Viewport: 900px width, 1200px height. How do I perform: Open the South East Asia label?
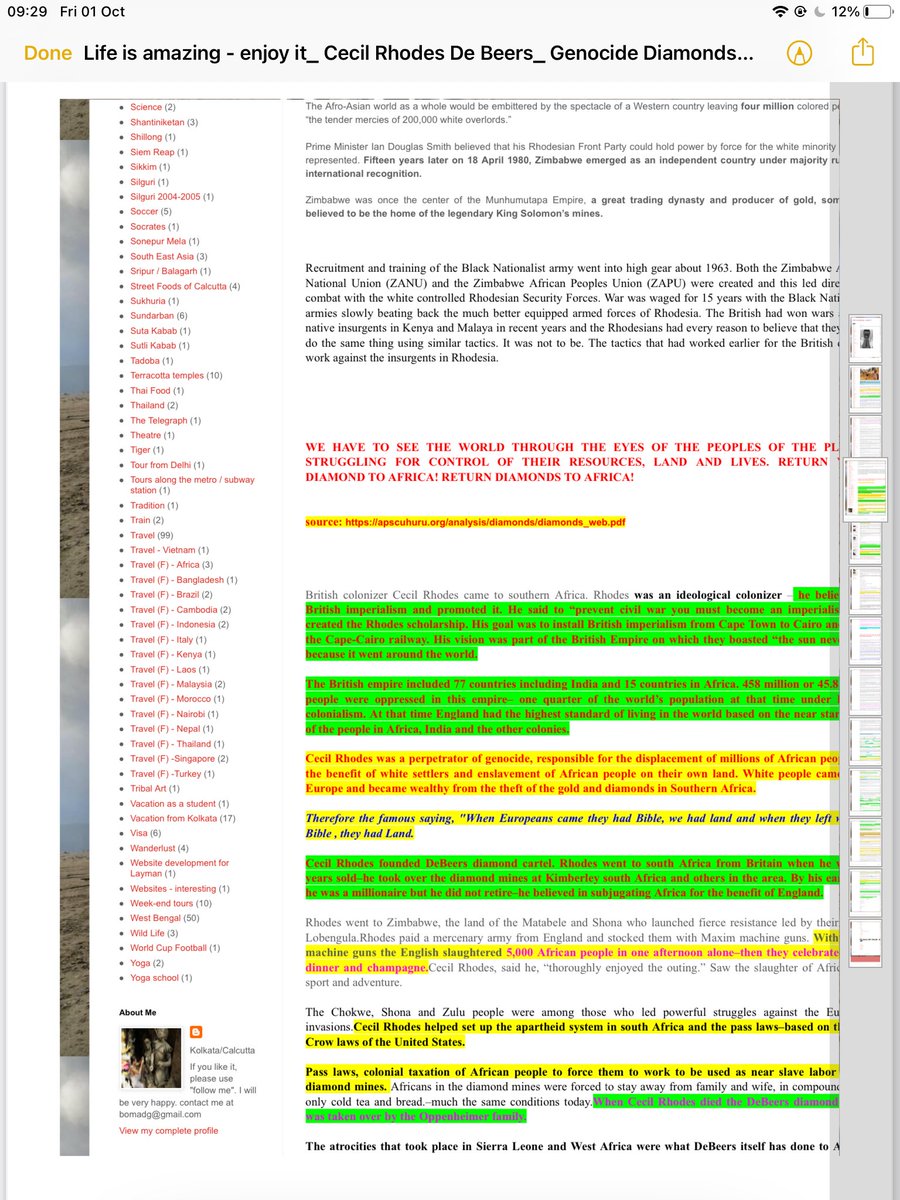pos(162,257)
